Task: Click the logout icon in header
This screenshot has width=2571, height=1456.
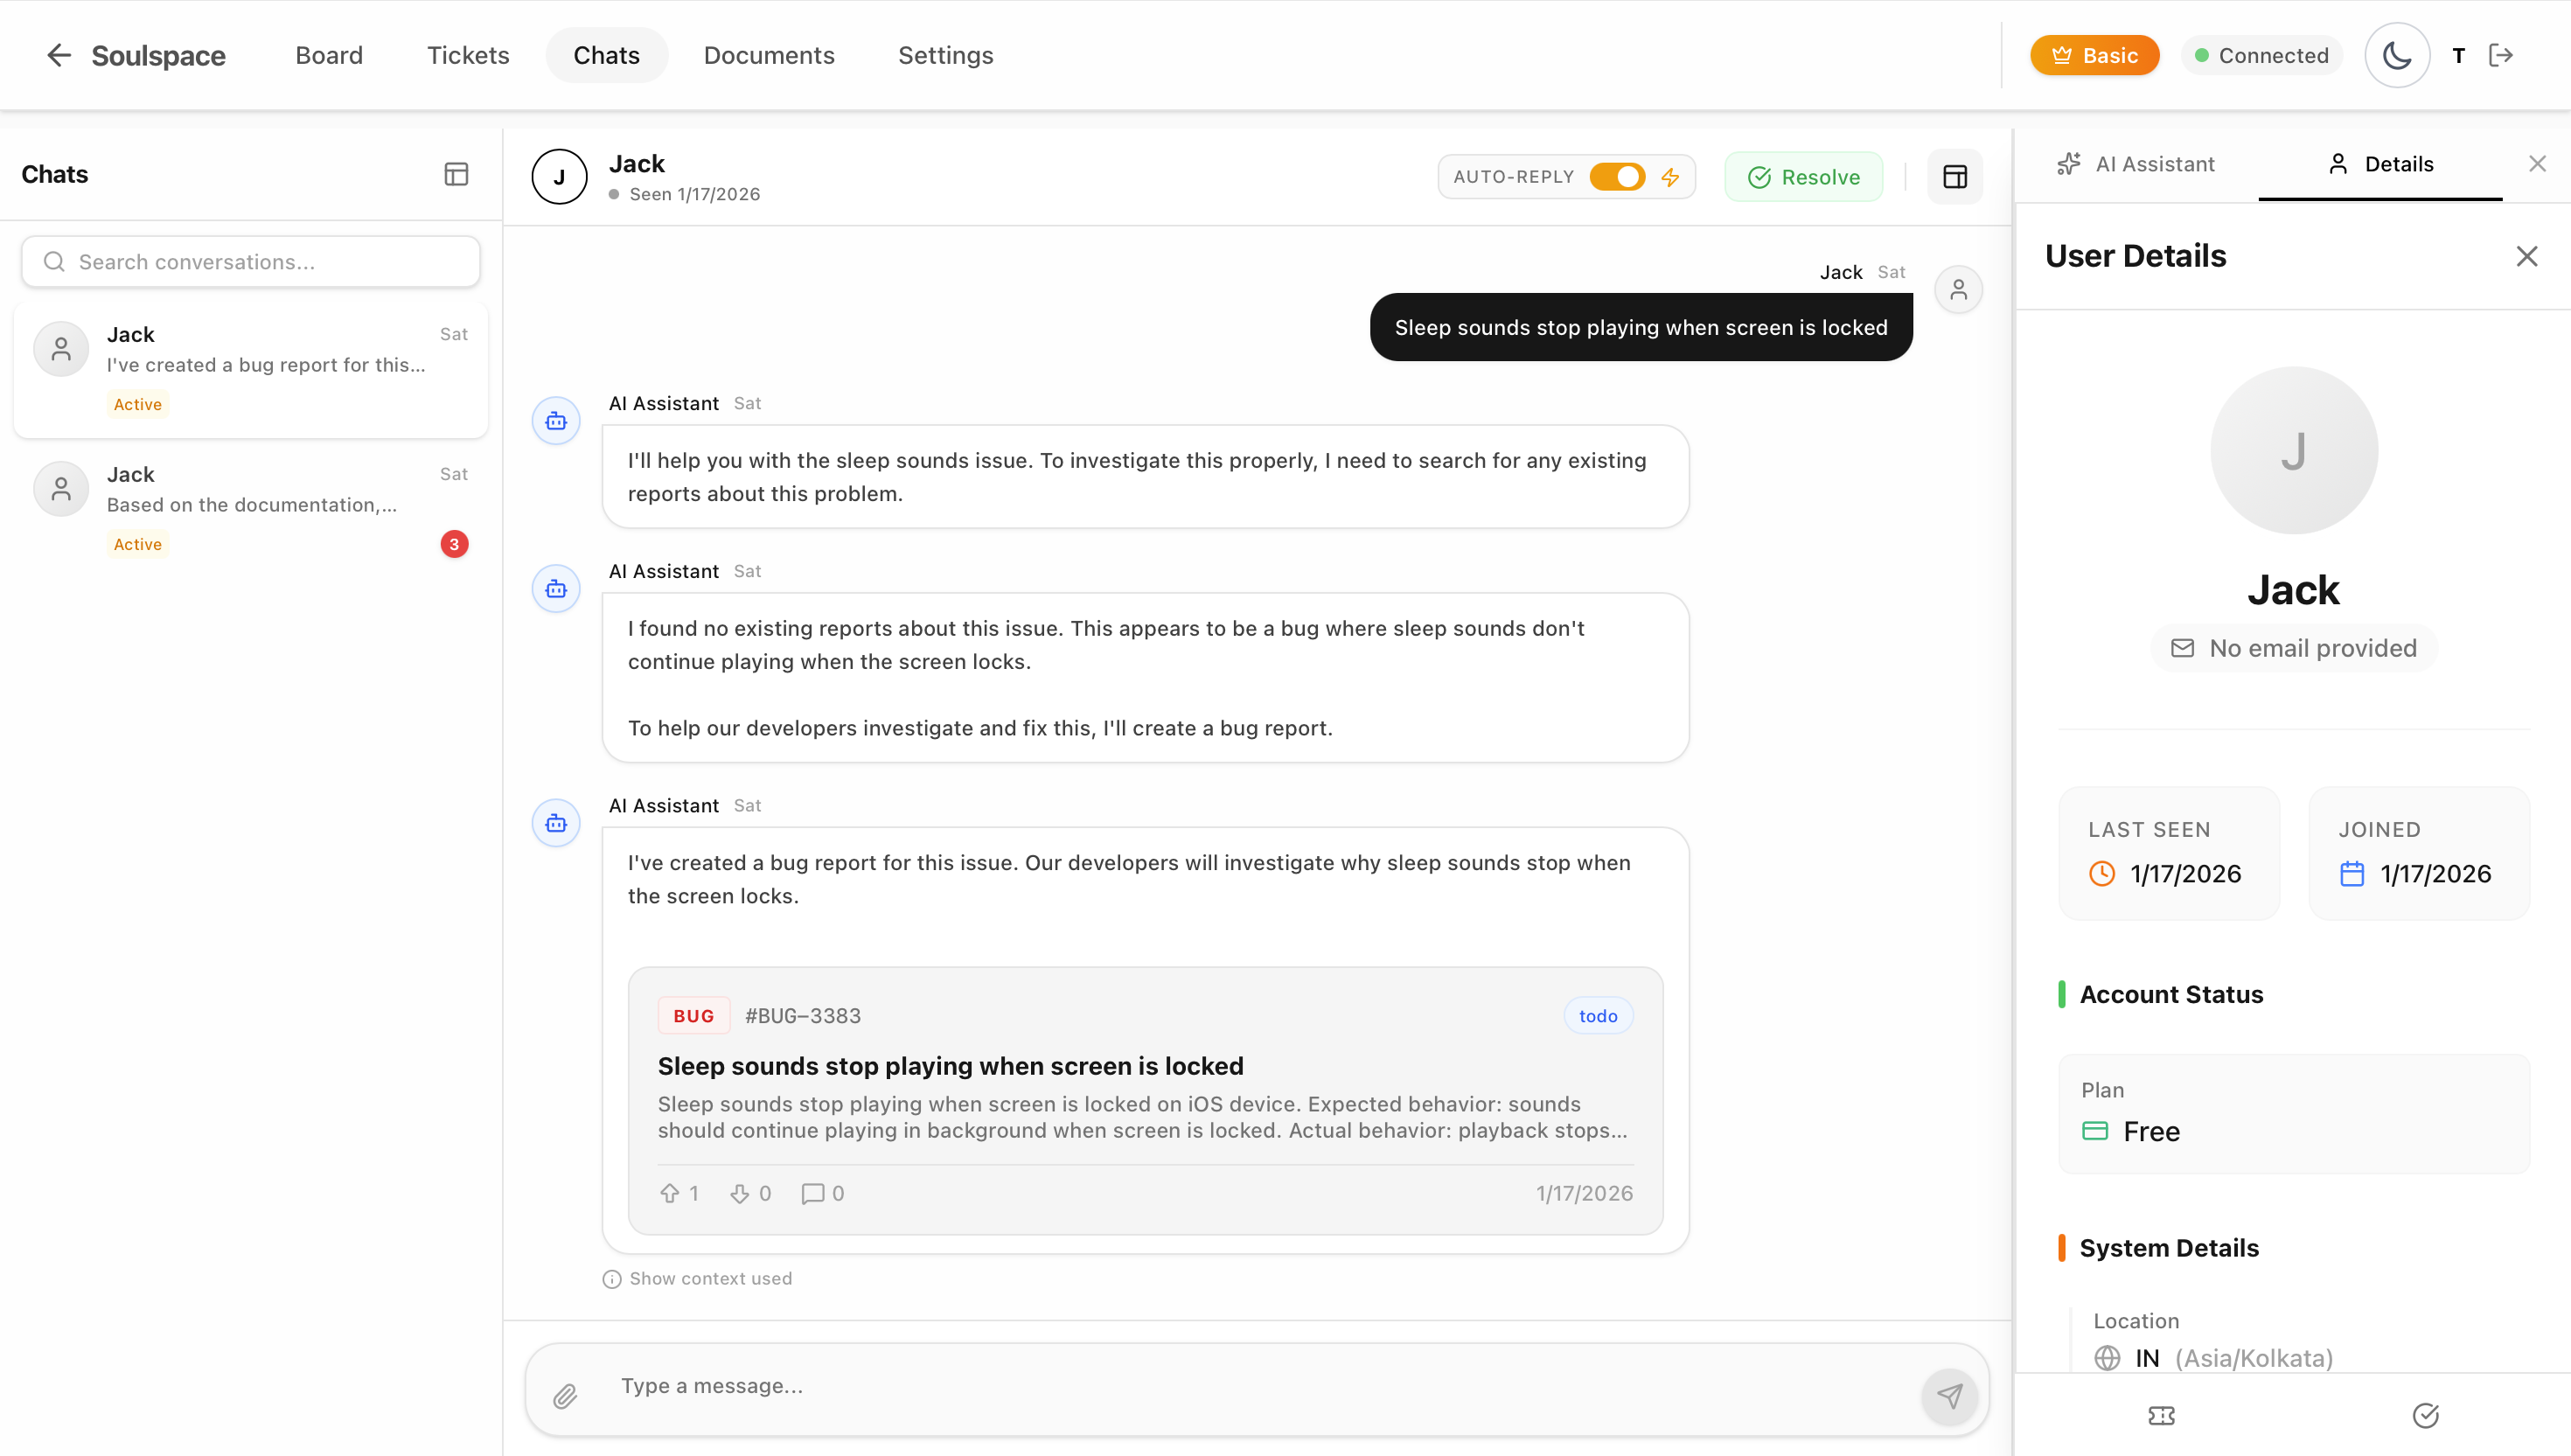Action: tap(2501, 55)
